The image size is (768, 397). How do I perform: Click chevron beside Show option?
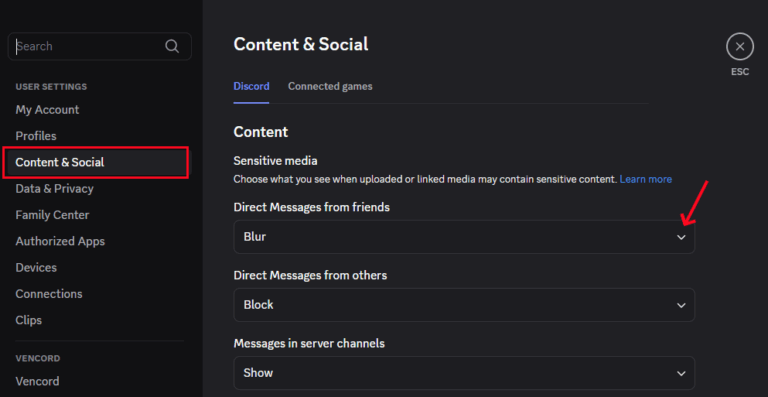681,374
